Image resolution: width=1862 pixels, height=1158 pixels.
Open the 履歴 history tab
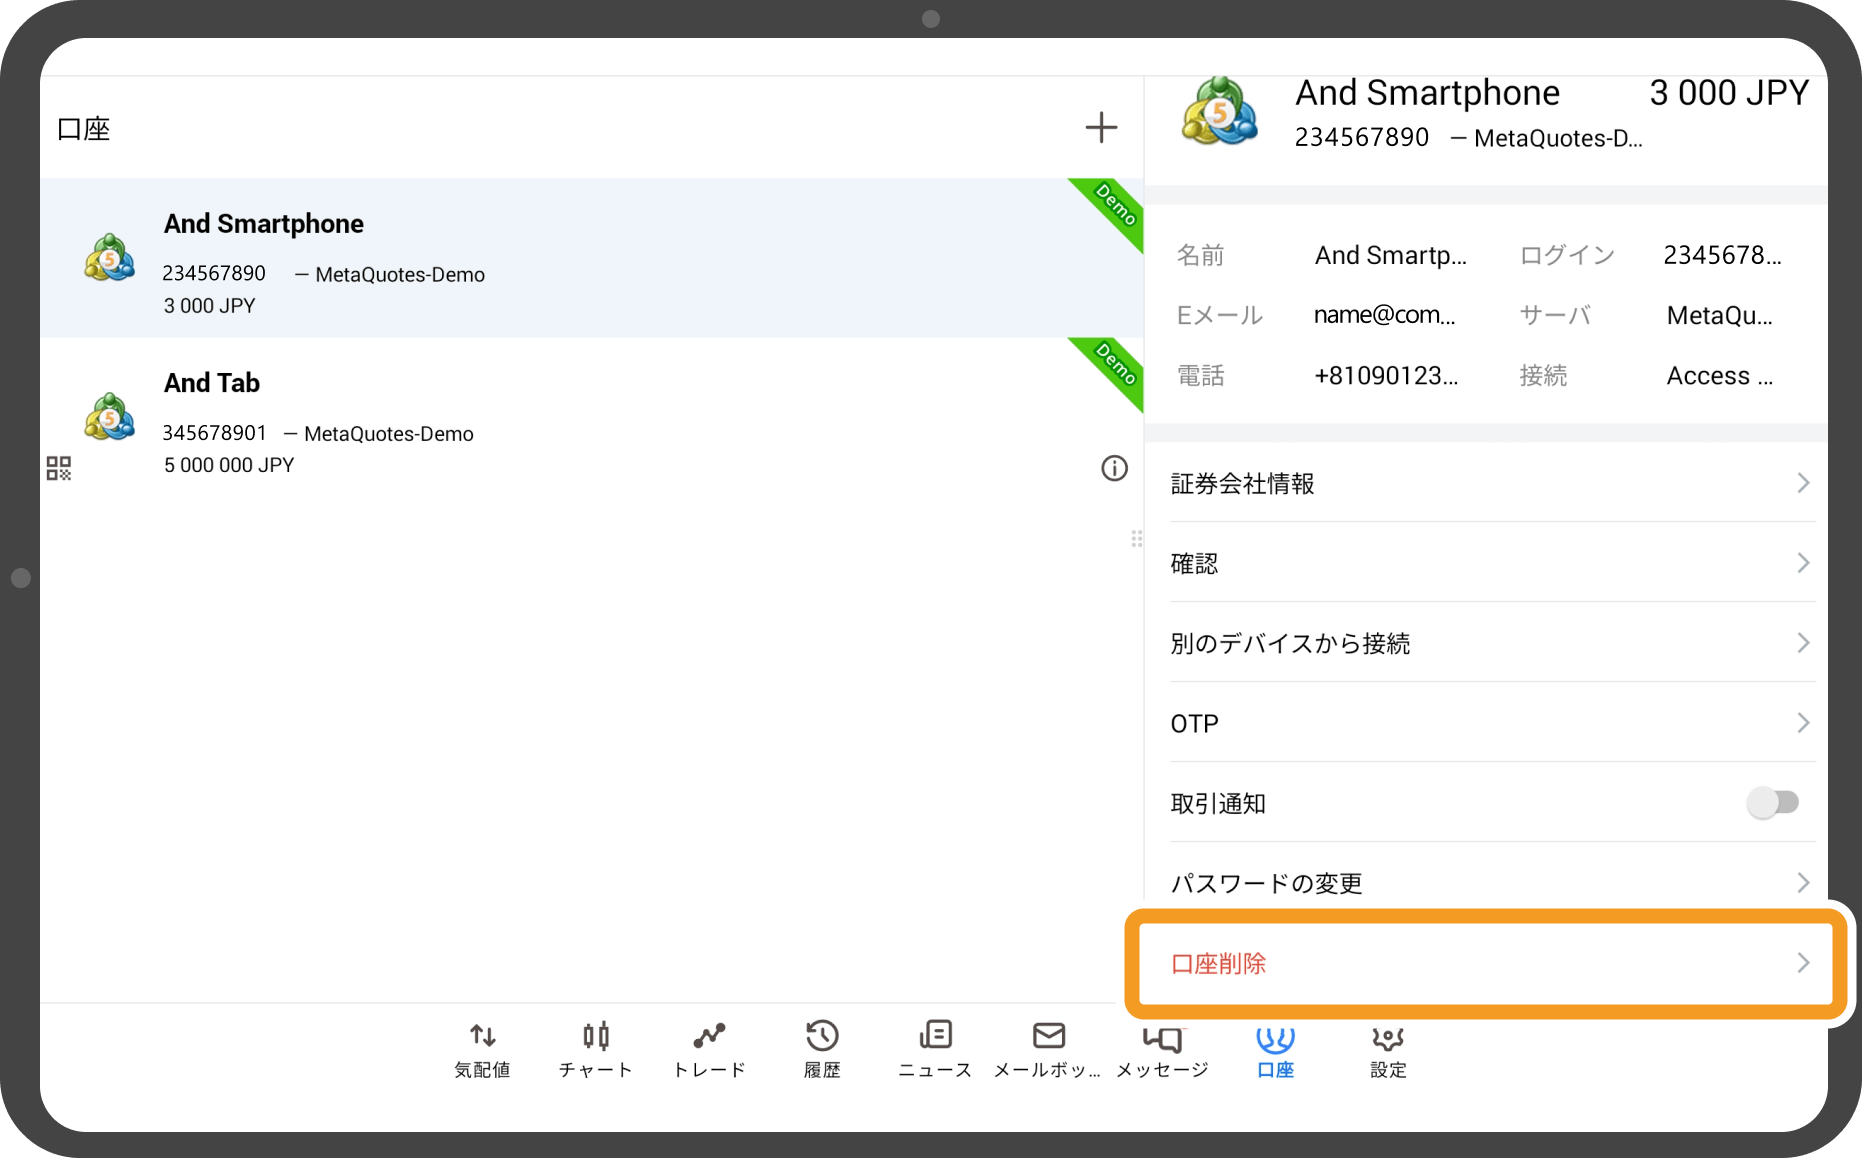click(x=822, y=1049)
